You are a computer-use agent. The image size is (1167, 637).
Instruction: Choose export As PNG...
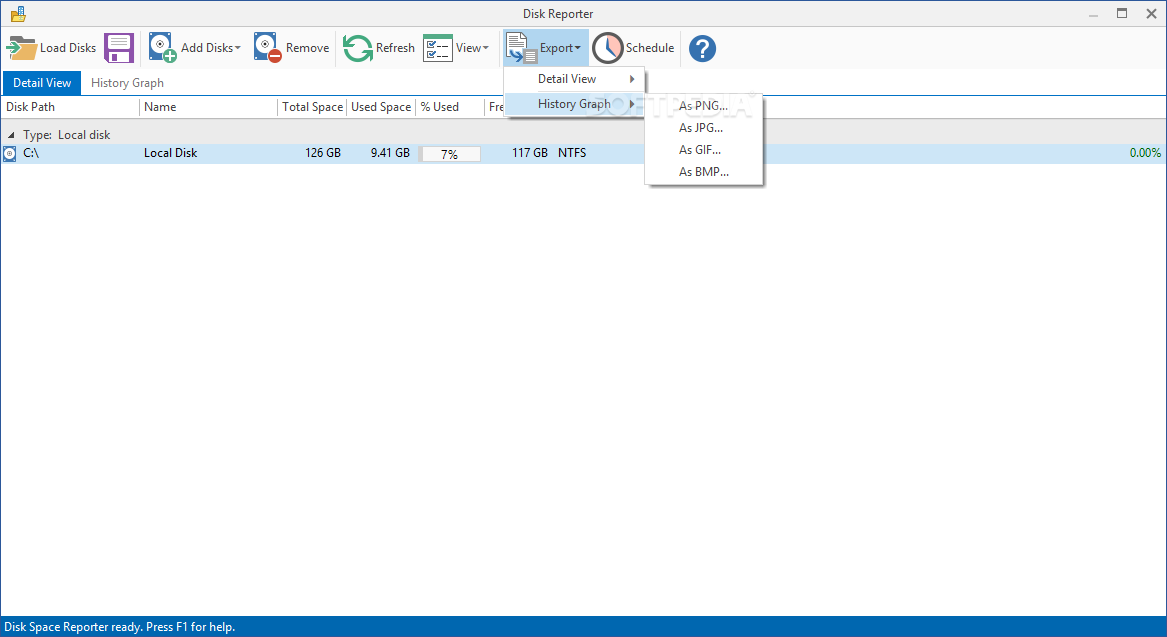point(703,106)
